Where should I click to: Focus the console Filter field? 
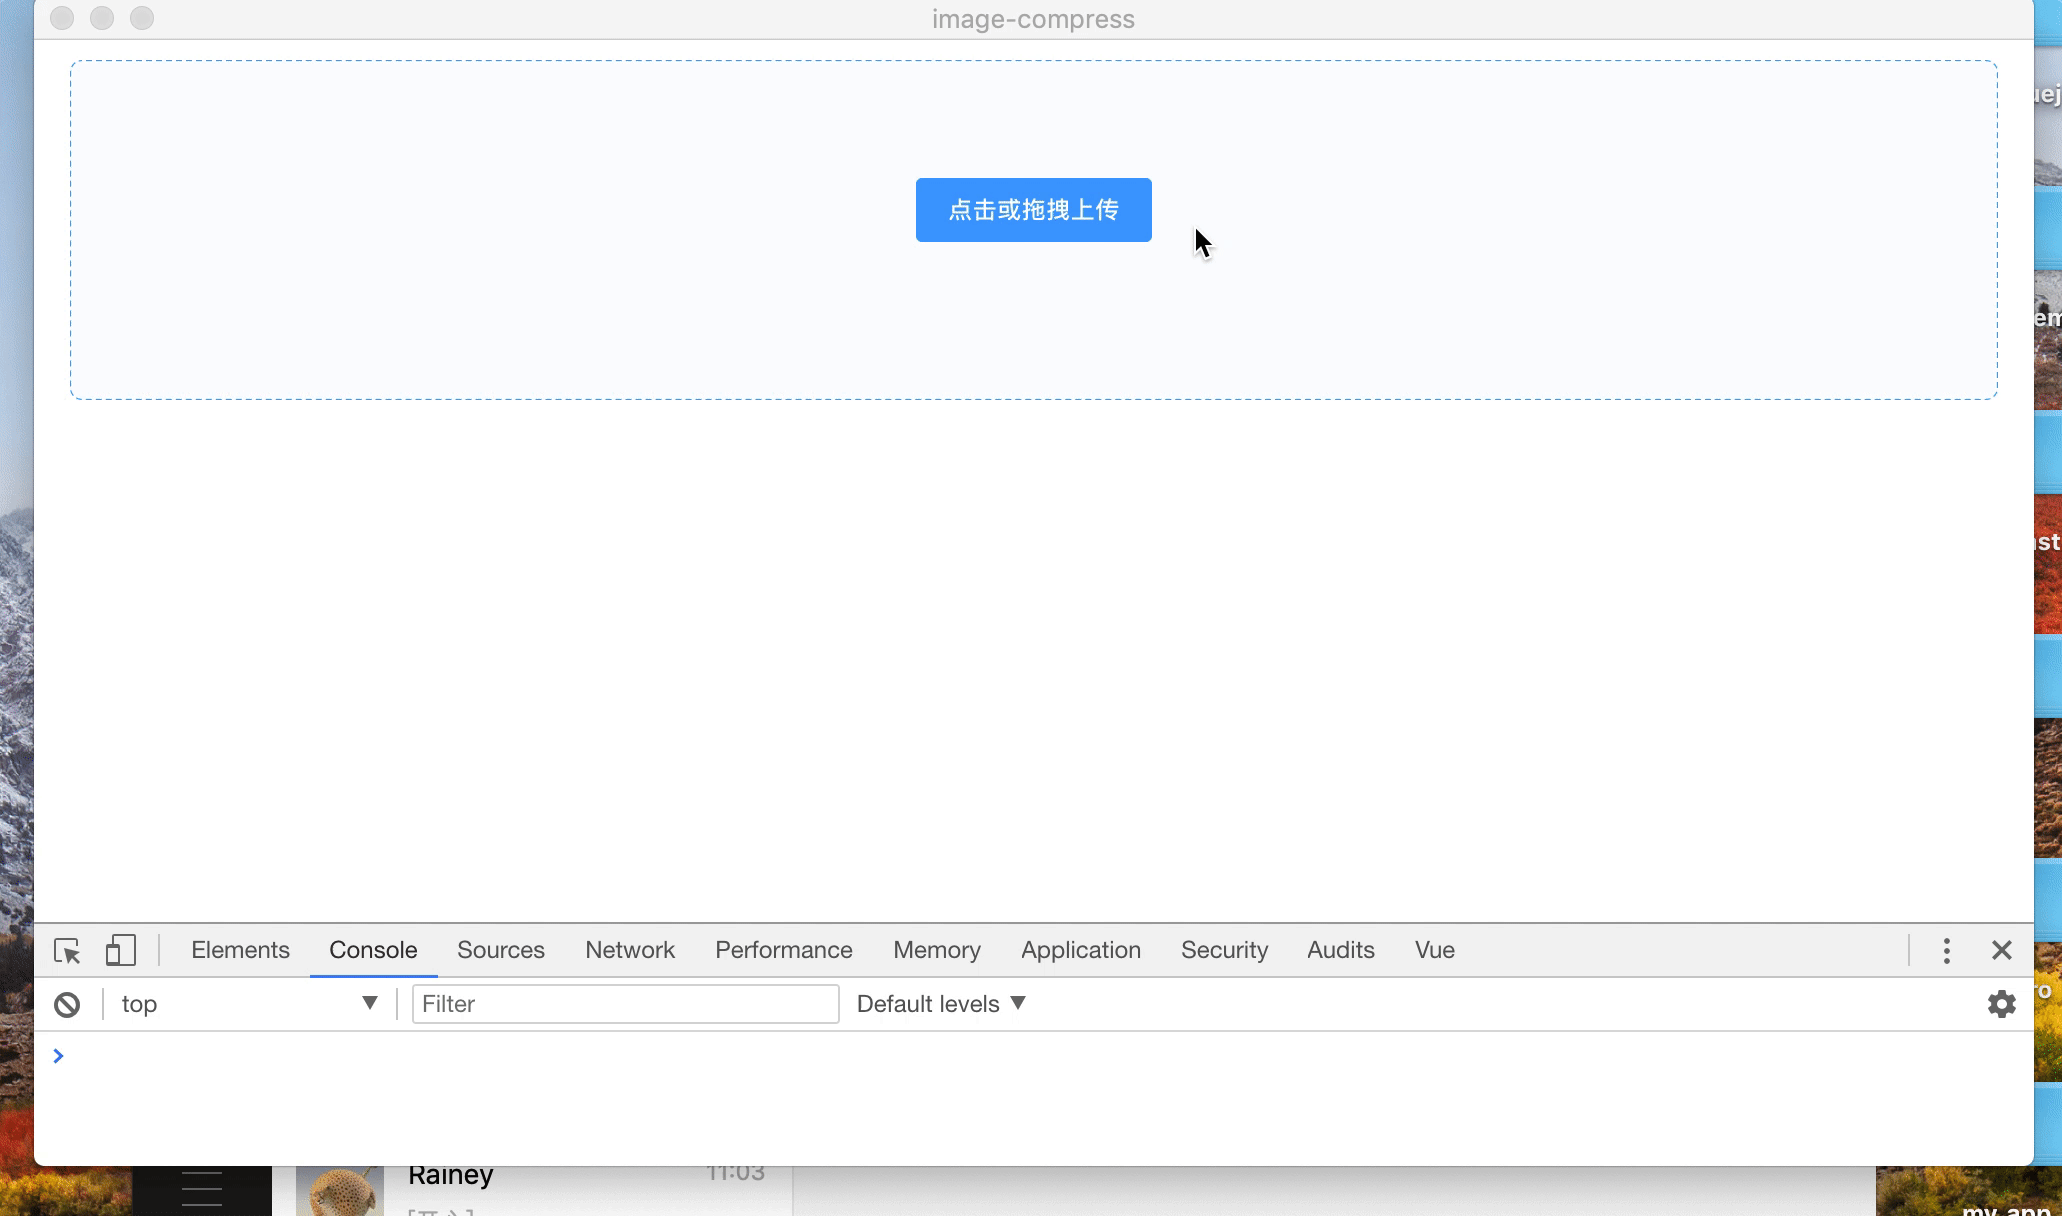pos(625,1004)
